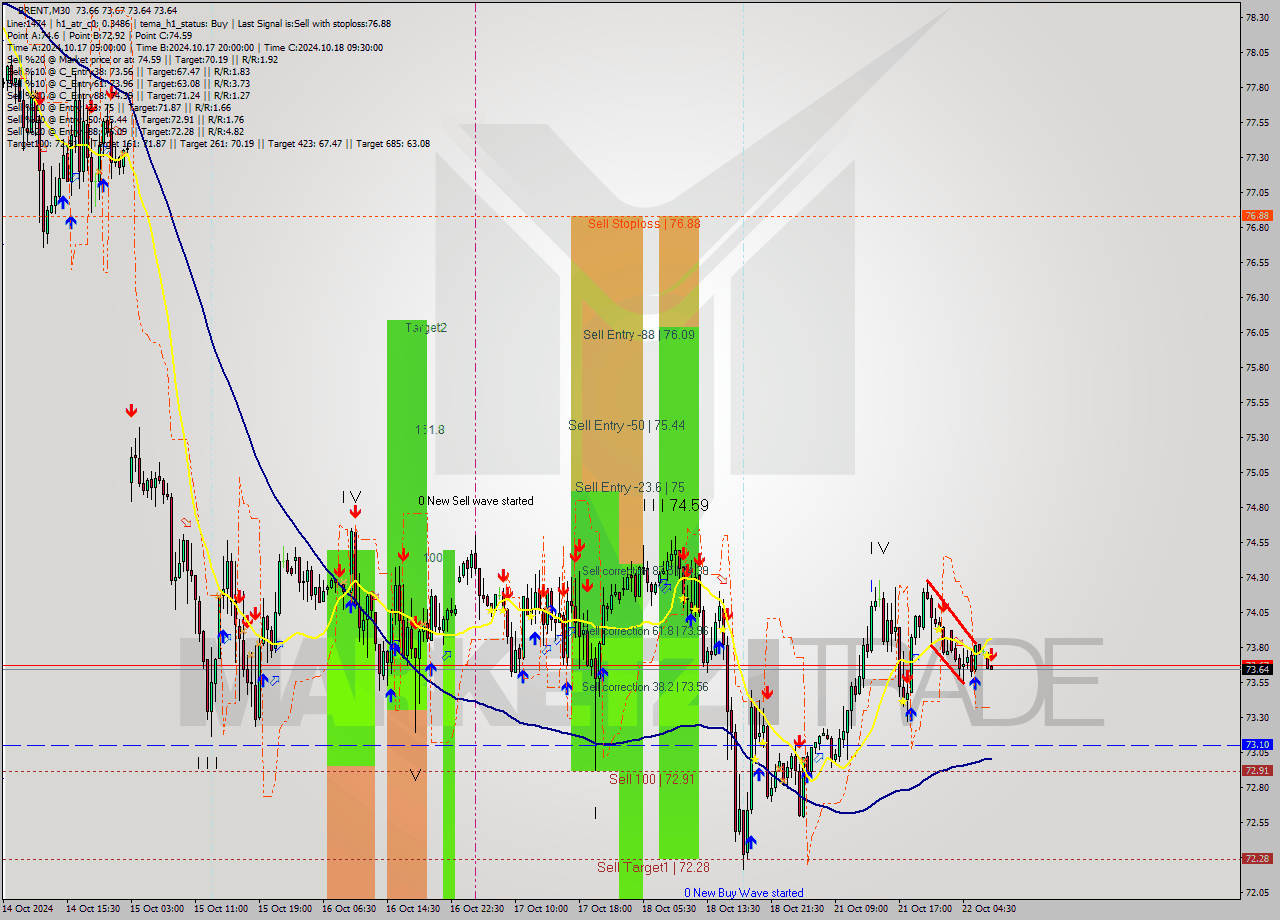Click the 'Point C:74.59' info text

tap(163, 35)
